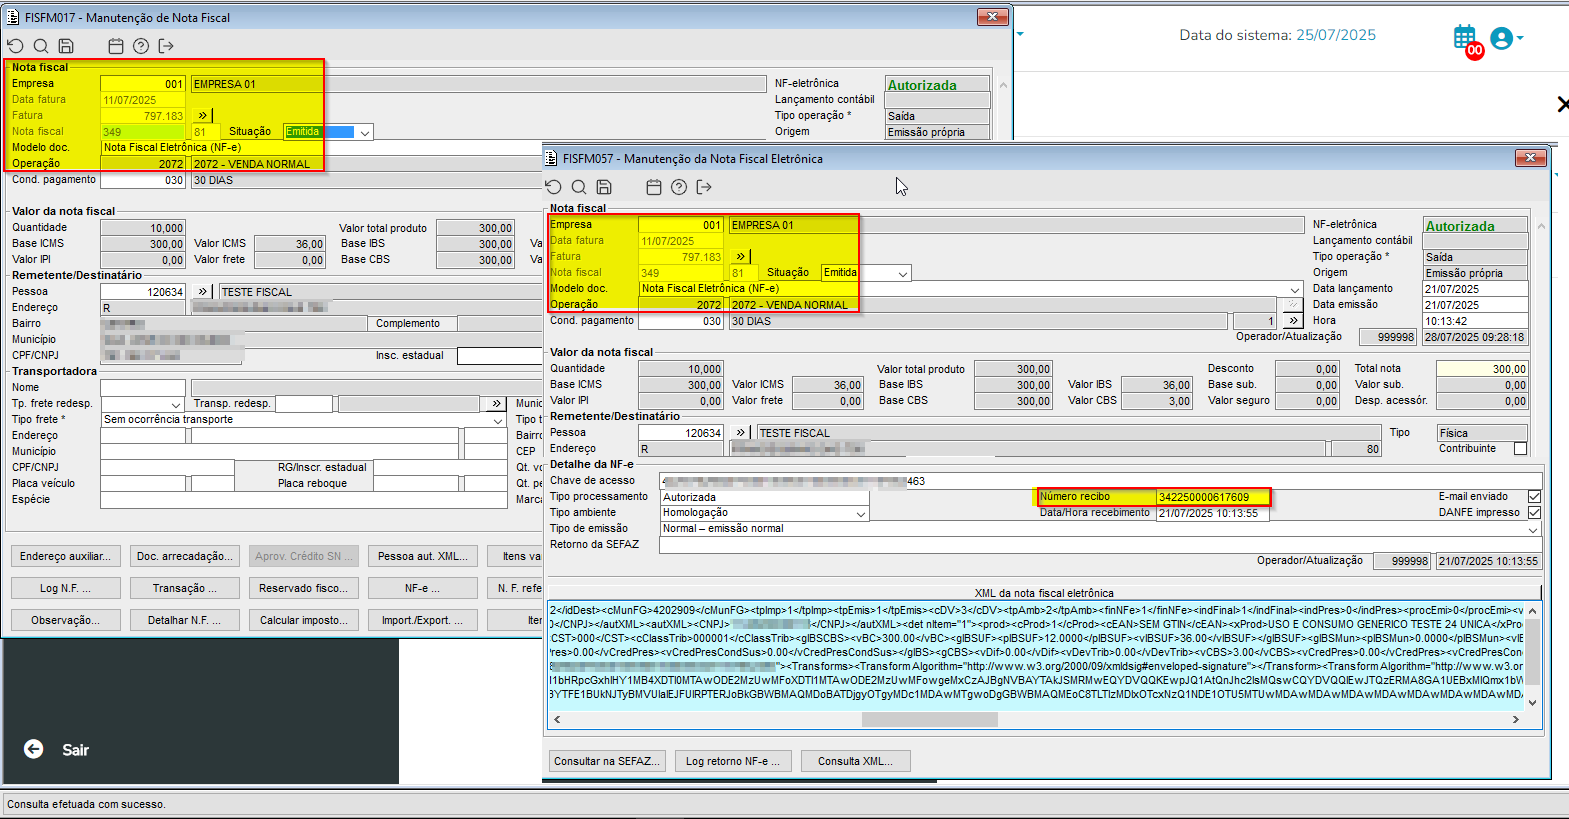Click the Transação ... button

coord(185,588)
